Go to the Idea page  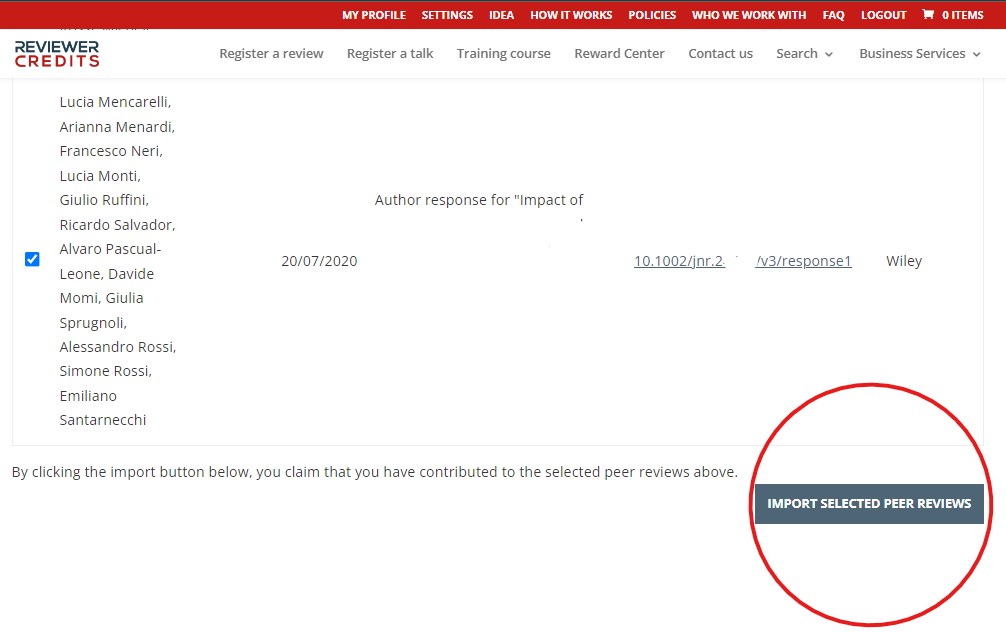tap(501, 15)
